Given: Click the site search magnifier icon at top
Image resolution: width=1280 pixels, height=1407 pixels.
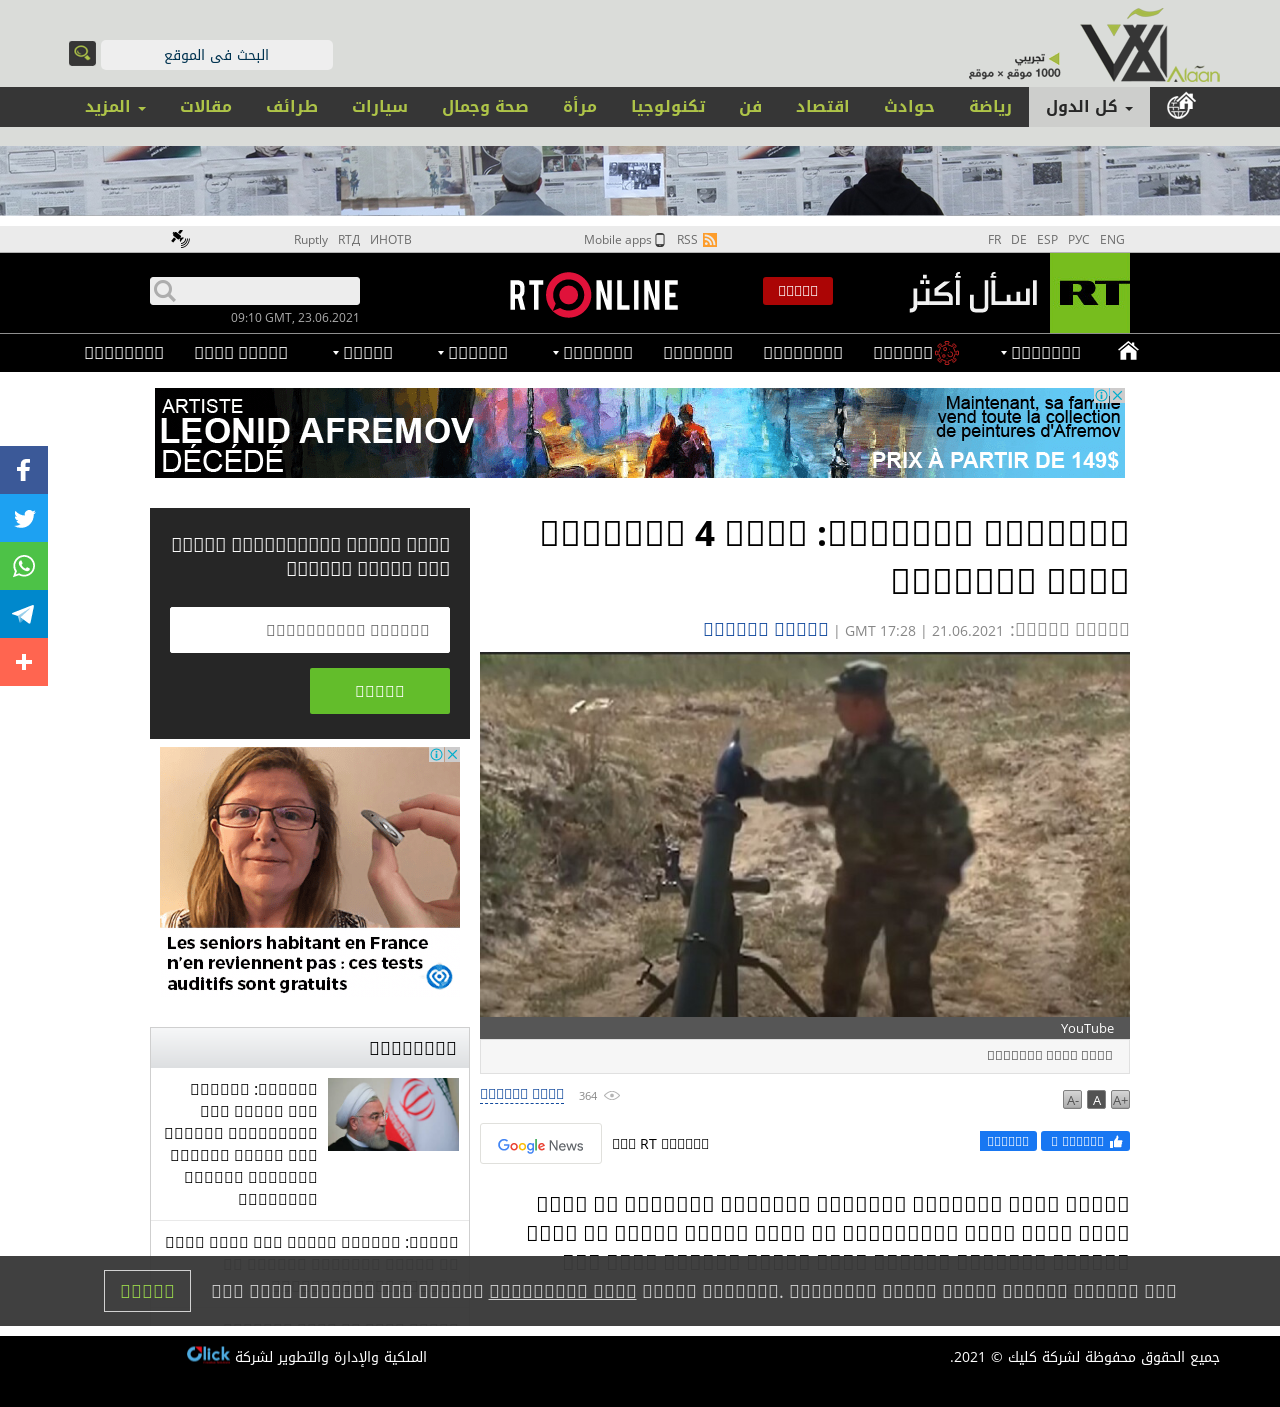Looking at the screenshot, I should coord(82,53).
